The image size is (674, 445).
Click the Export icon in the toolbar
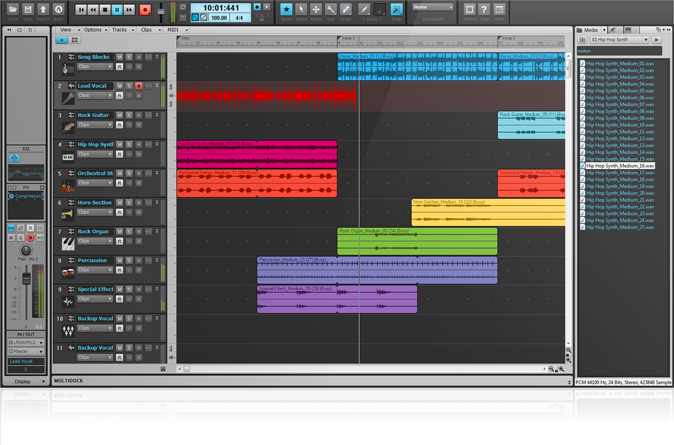43,9
